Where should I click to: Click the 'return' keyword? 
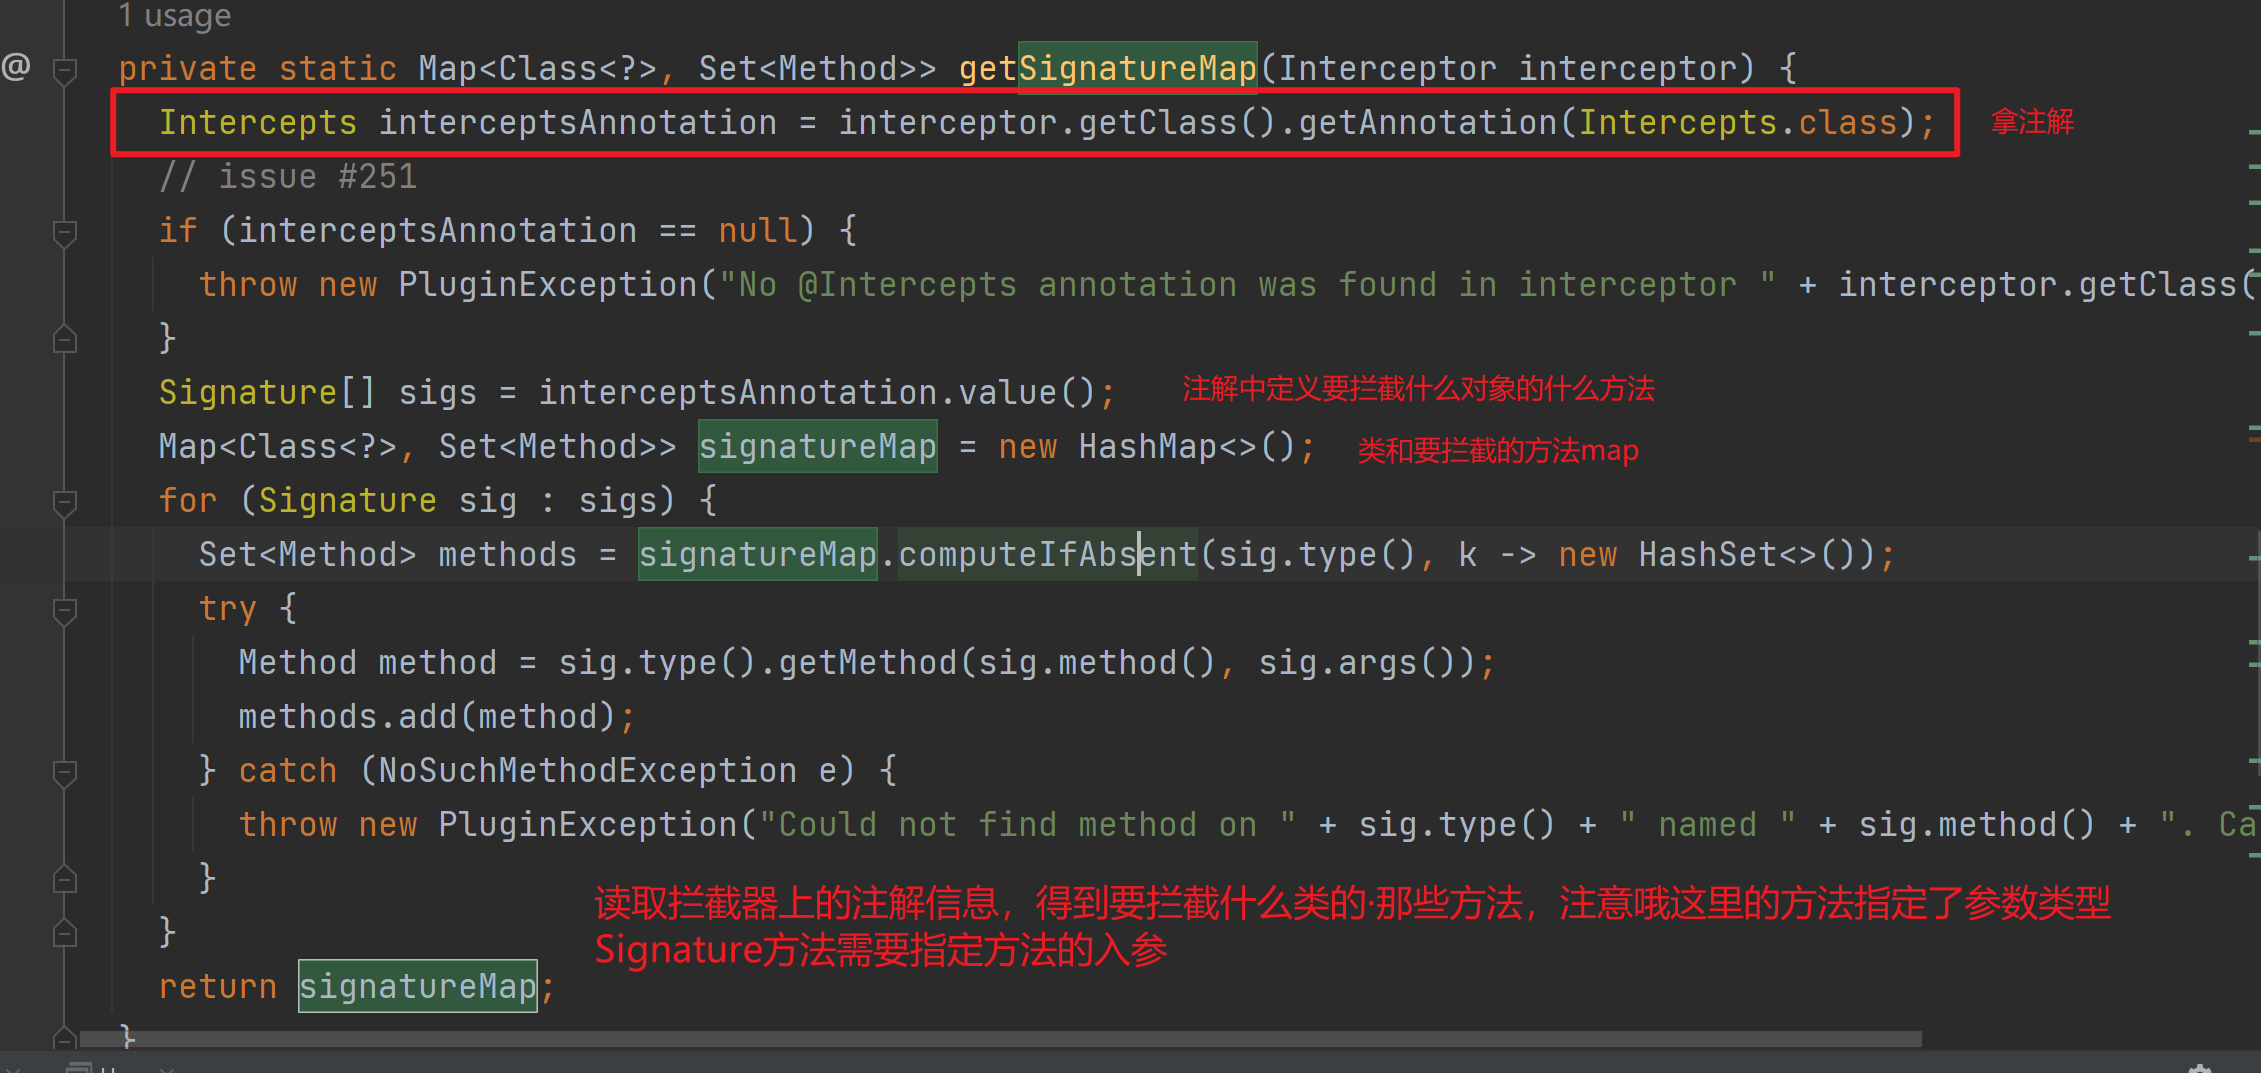217,986
